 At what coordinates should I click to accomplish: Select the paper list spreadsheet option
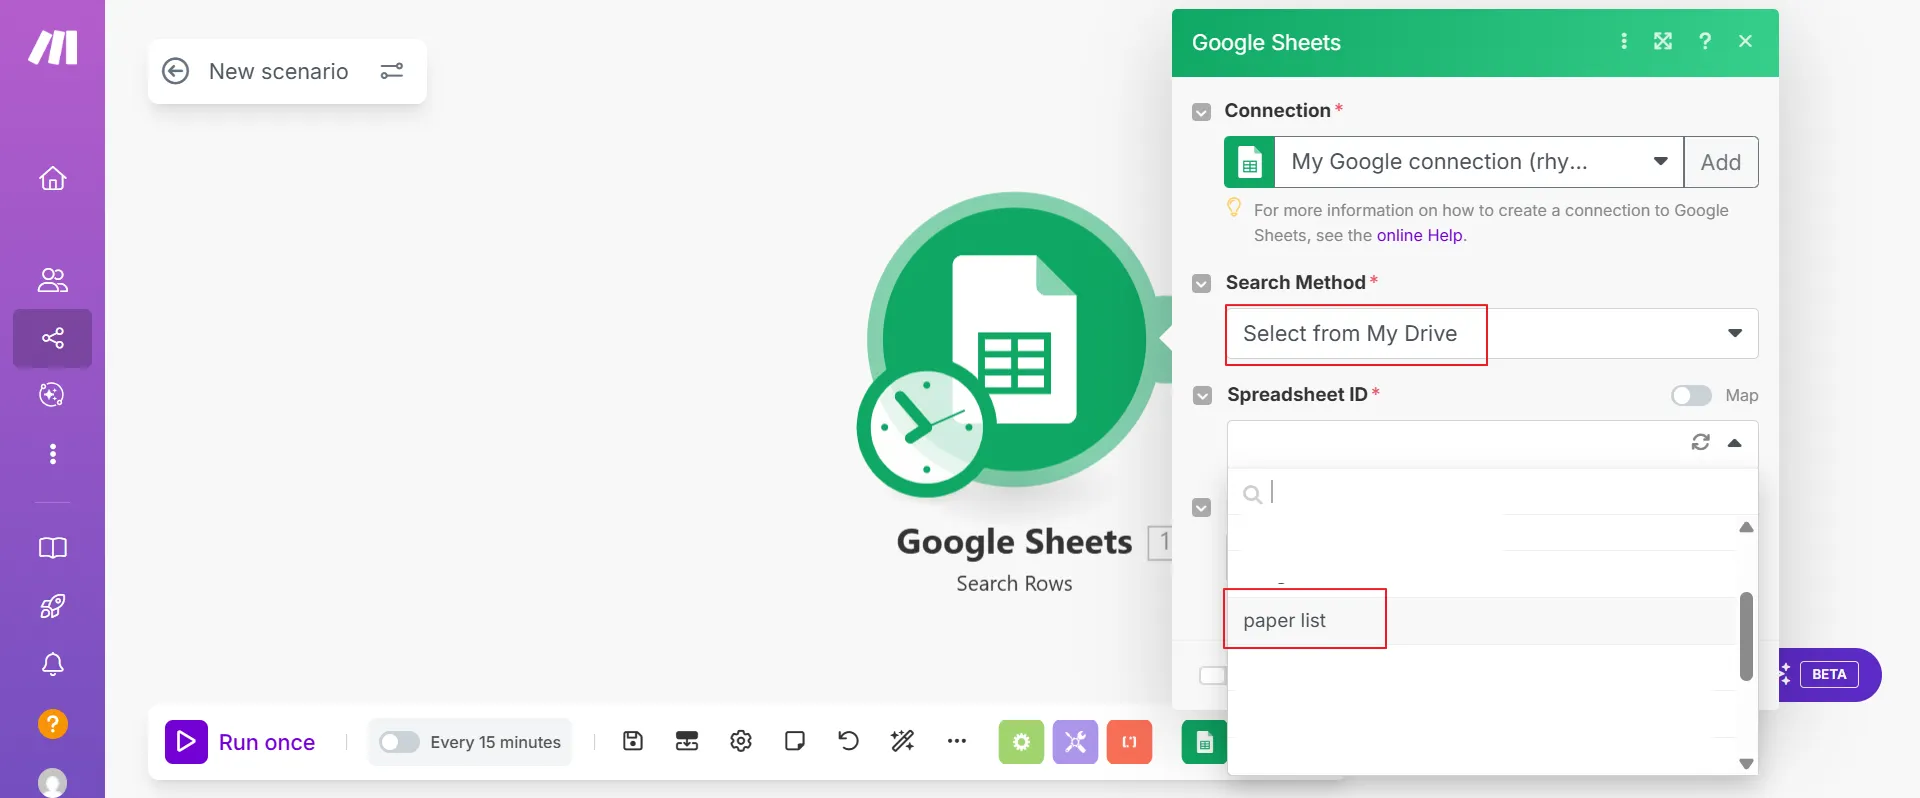tap(1480, 621)
